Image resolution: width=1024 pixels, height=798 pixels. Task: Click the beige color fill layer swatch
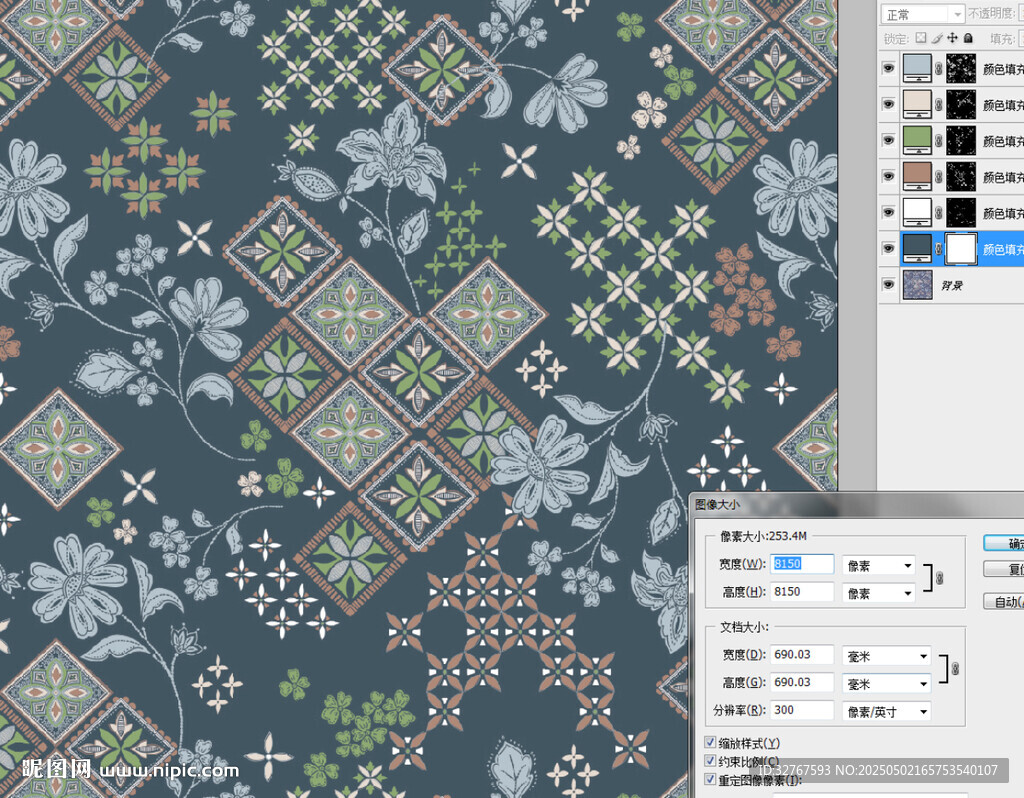[x=916, y=104]
